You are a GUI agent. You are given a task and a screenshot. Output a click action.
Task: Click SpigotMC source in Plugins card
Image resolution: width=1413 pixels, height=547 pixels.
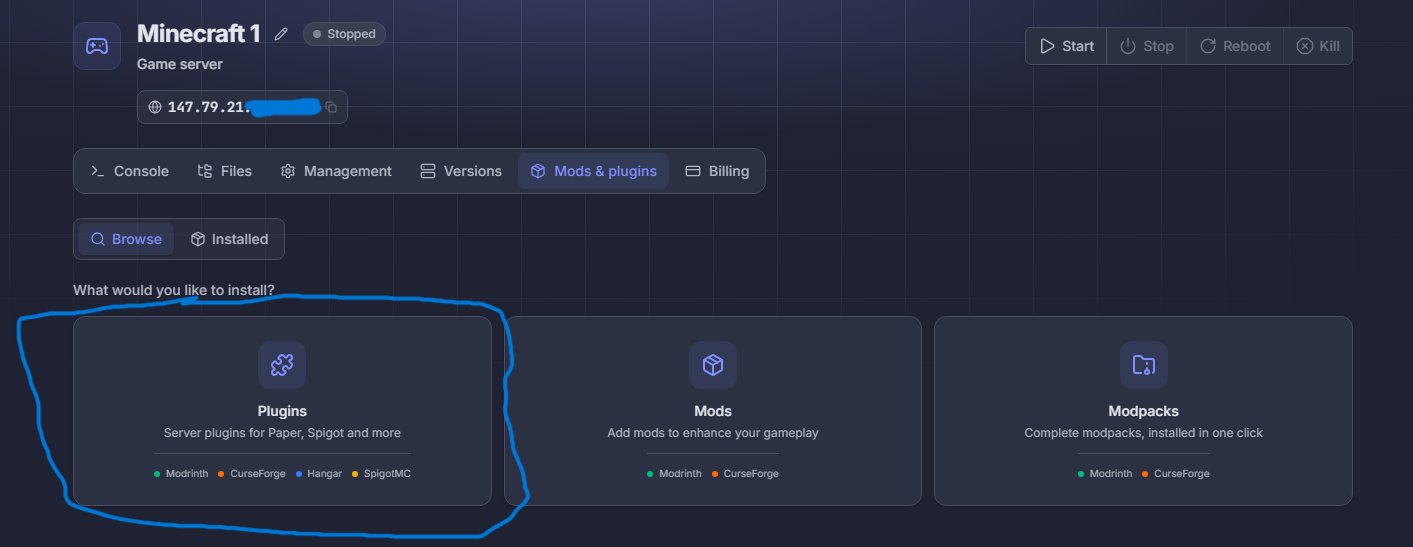click(381, 473)
